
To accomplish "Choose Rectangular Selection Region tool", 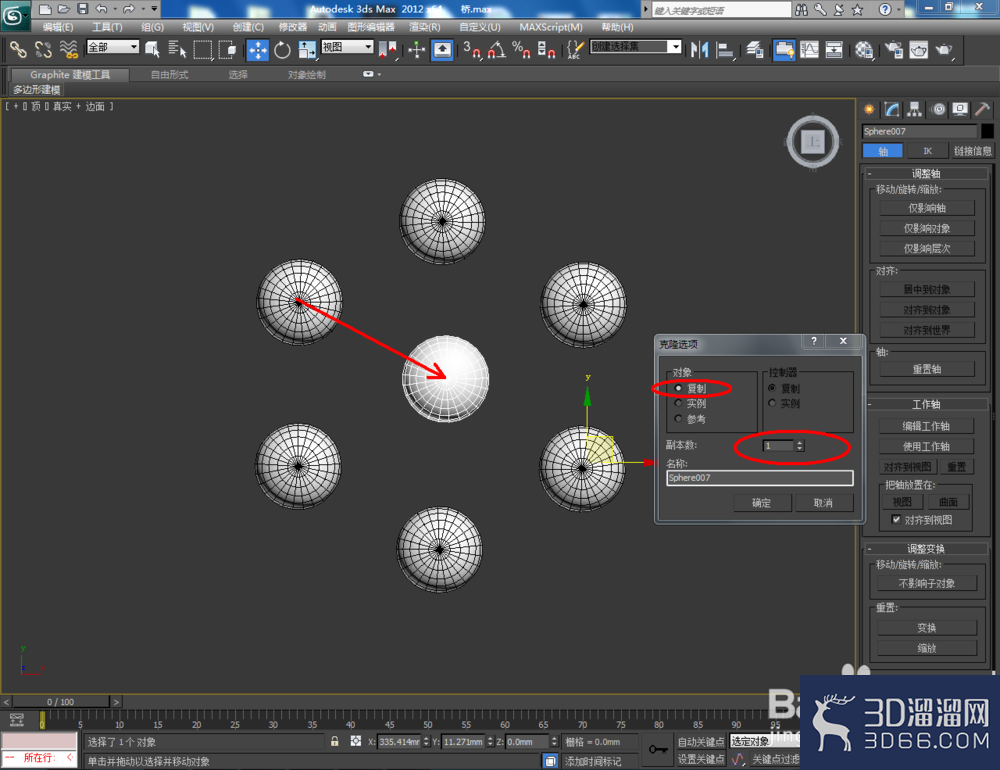I will tap(202, 50).
